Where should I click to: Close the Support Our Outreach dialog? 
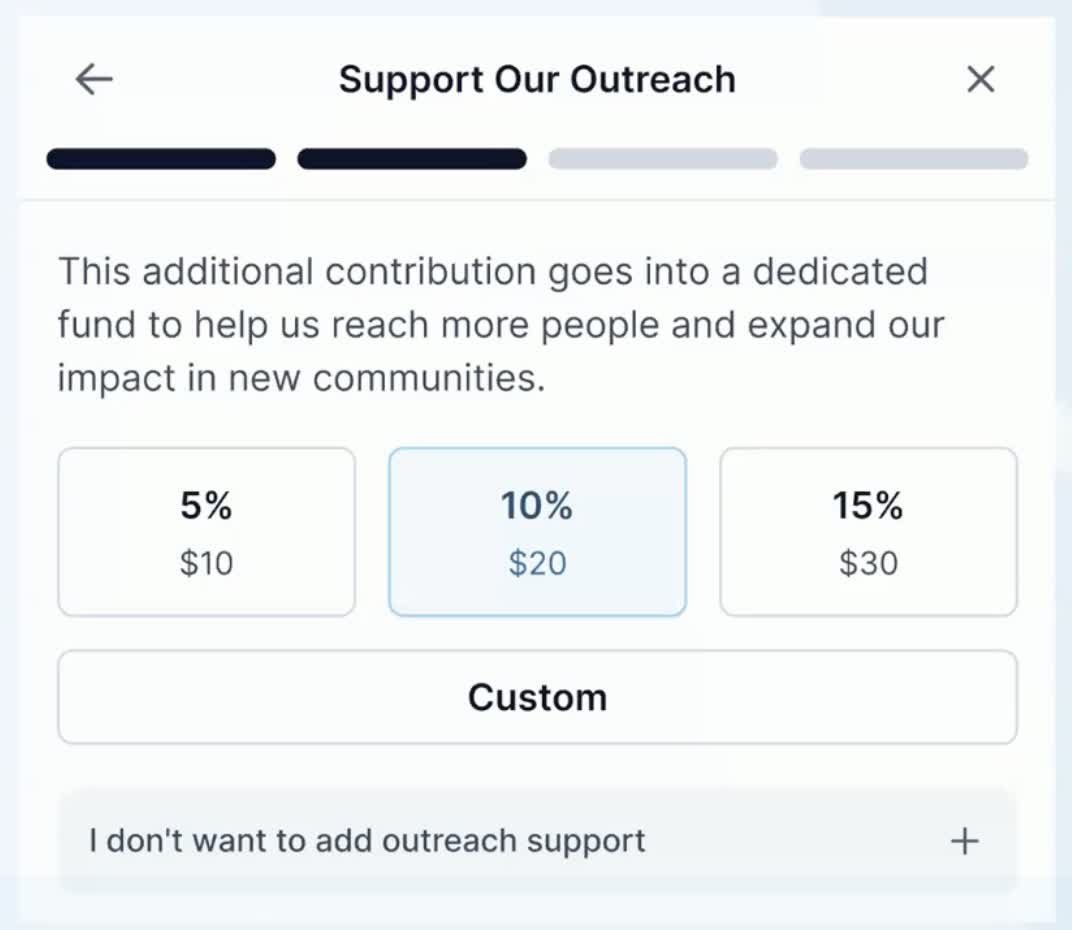(980, 79)
